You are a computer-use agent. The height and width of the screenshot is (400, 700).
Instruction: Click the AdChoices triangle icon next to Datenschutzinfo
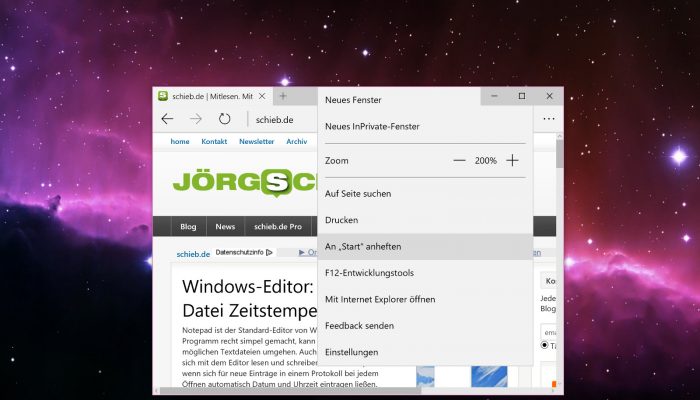[269, 252]
